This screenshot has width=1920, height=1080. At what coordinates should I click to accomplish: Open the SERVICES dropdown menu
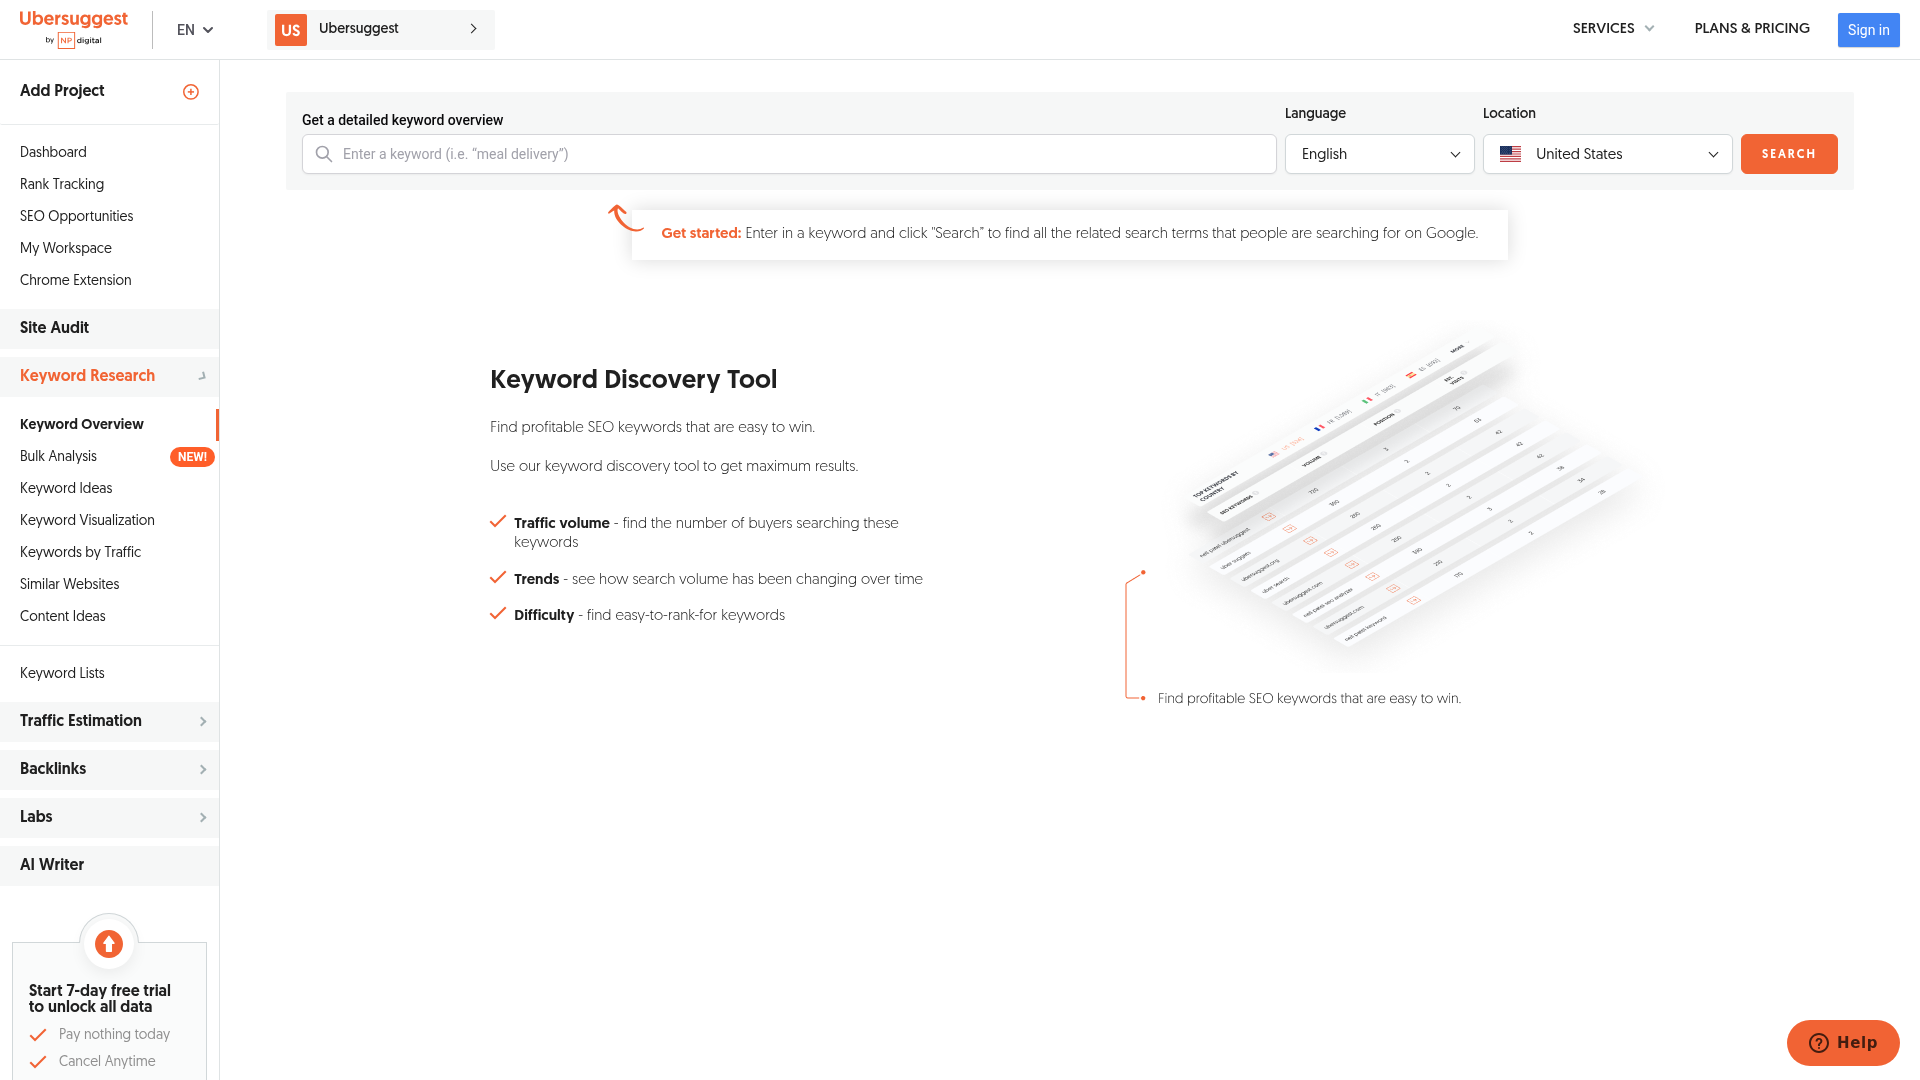pyautogui.click(x=1613, y=29)
